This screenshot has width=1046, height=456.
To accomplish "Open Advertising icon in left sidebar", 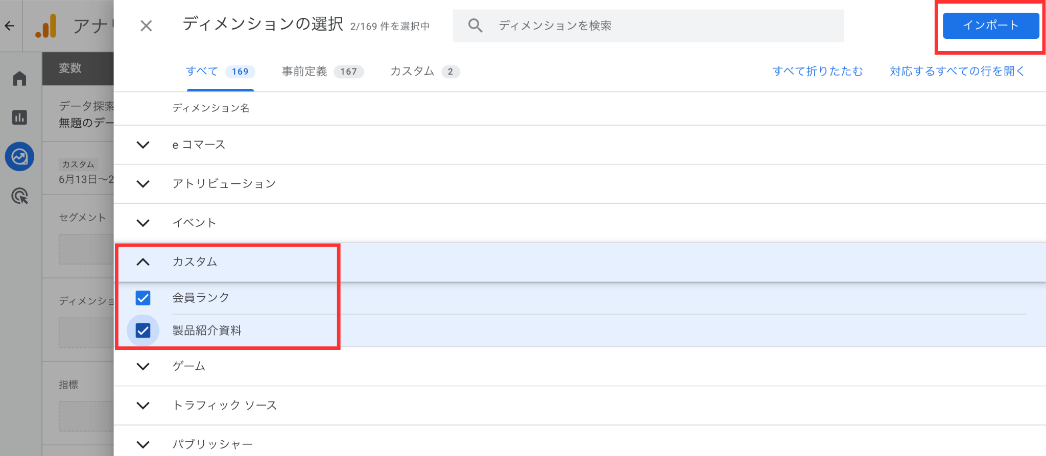I will (x=20, y=196).
